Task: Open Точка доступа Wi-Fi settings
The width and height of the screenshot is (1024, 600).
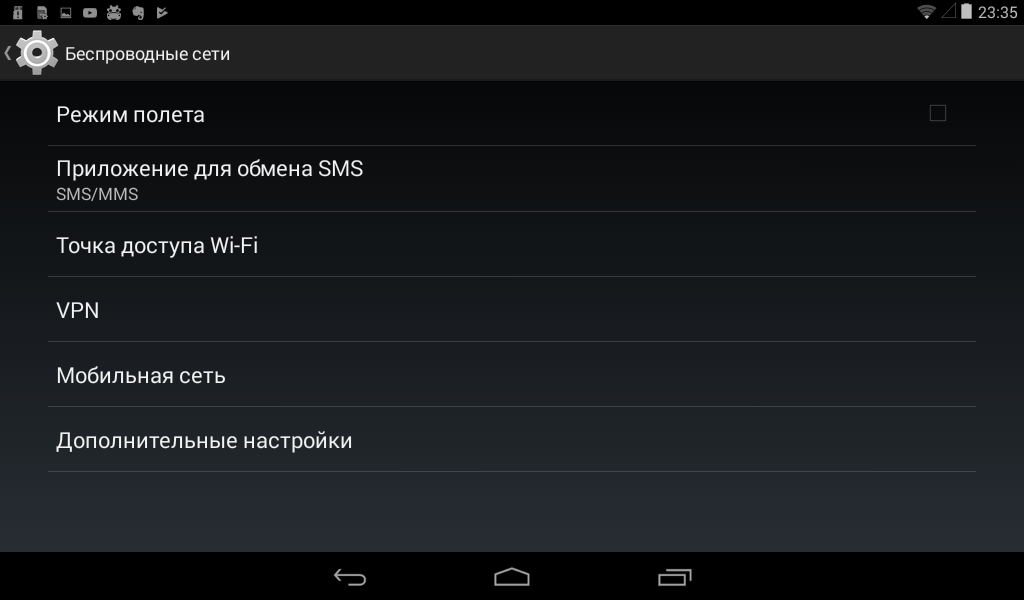Action: point(512,245)
